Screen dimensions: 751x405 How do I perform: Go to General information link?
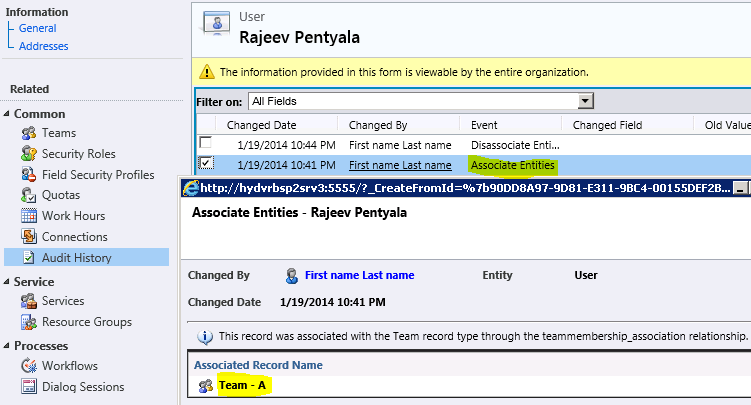[37, 28]
